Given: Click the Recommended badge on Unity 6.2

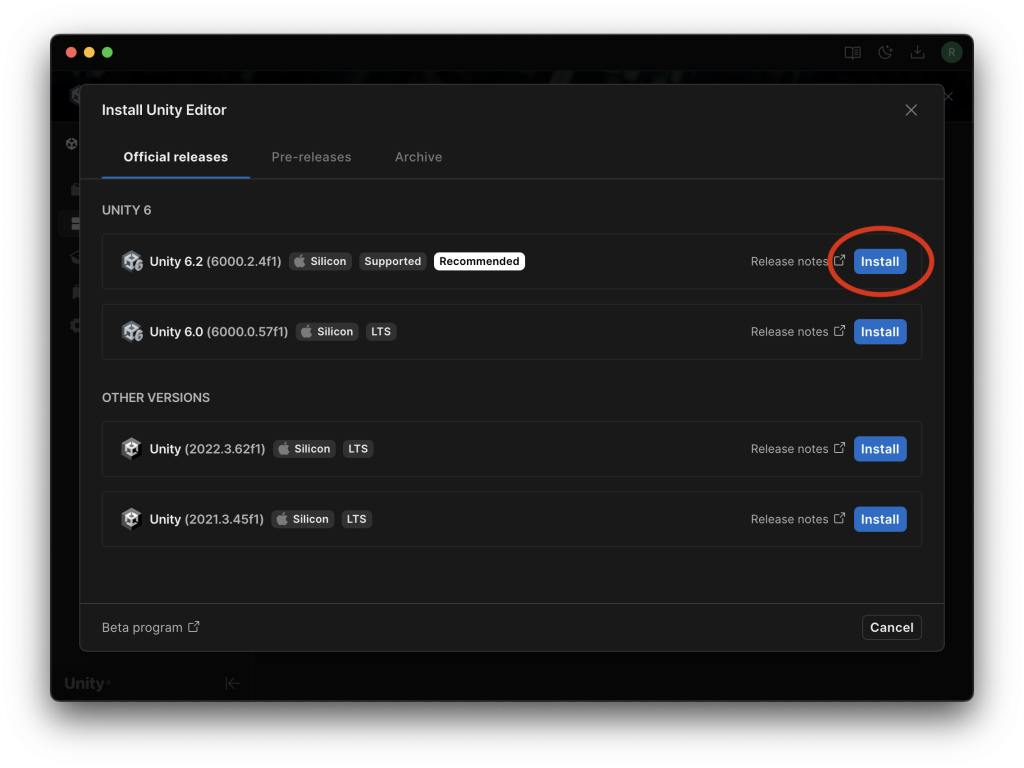Looking at the screenshot, I should tap(479, 261).
